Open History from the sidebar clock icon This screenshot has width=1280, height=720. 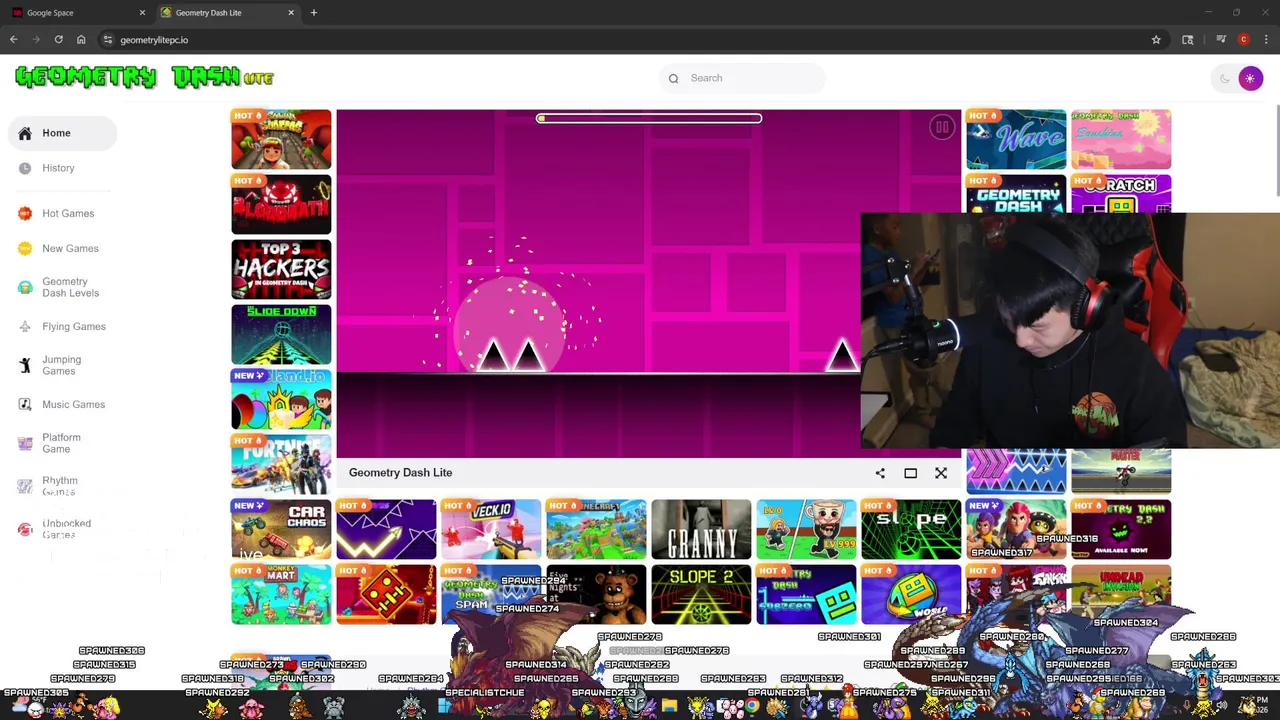point(25,168)
